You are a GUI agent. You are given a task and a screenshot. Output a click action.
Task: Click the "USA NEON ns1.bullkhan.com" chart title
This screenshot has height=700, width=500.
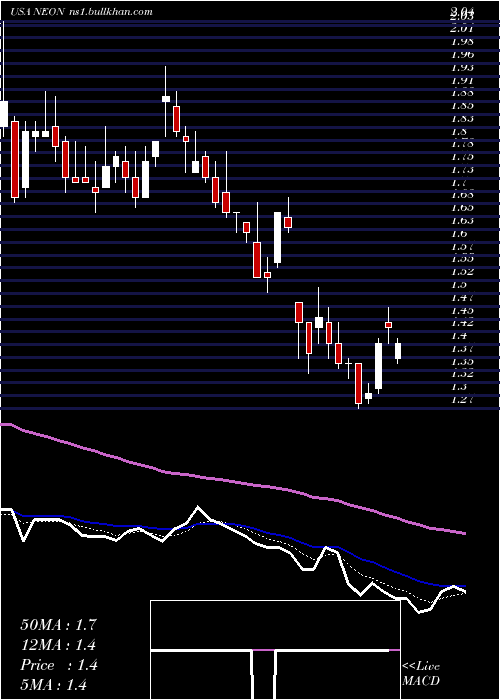(x=82, y=12)
